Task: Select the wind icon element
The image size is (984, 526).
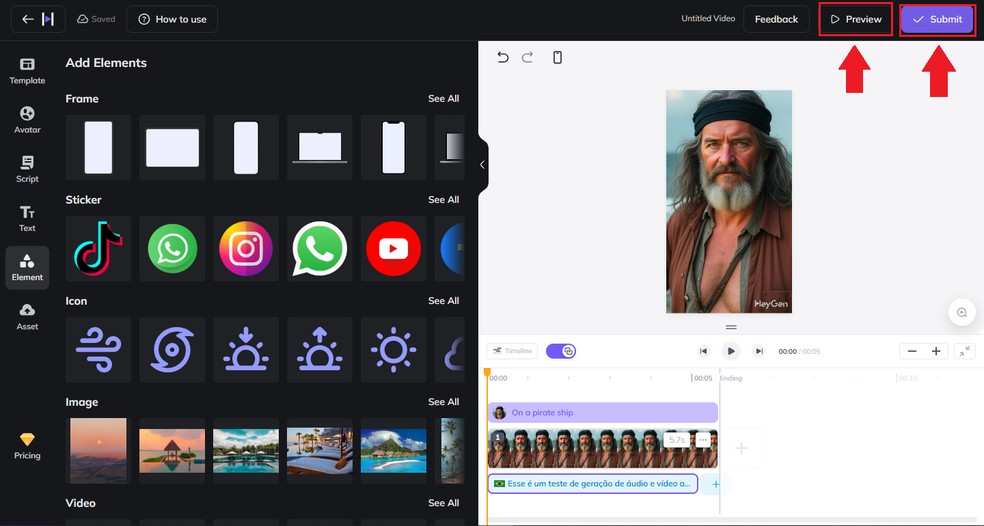Action: coord(98,350)
